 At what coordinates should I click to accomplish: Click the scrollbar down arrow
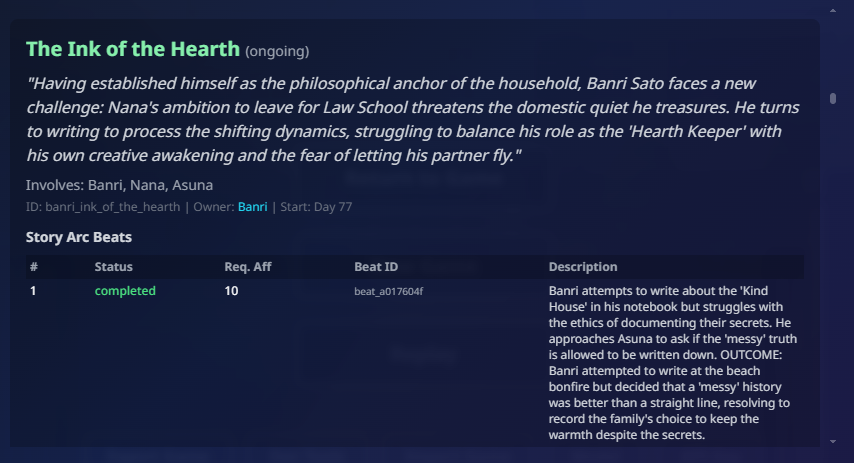tap(833, 441)
